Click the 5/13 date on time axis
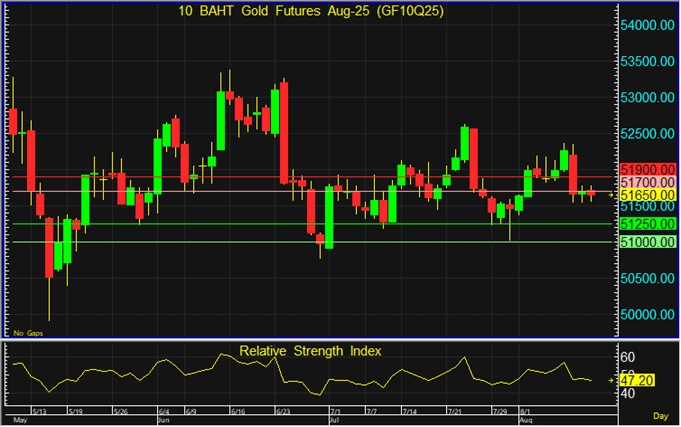This screenshot has height=427, width=681. click(40, 412)
